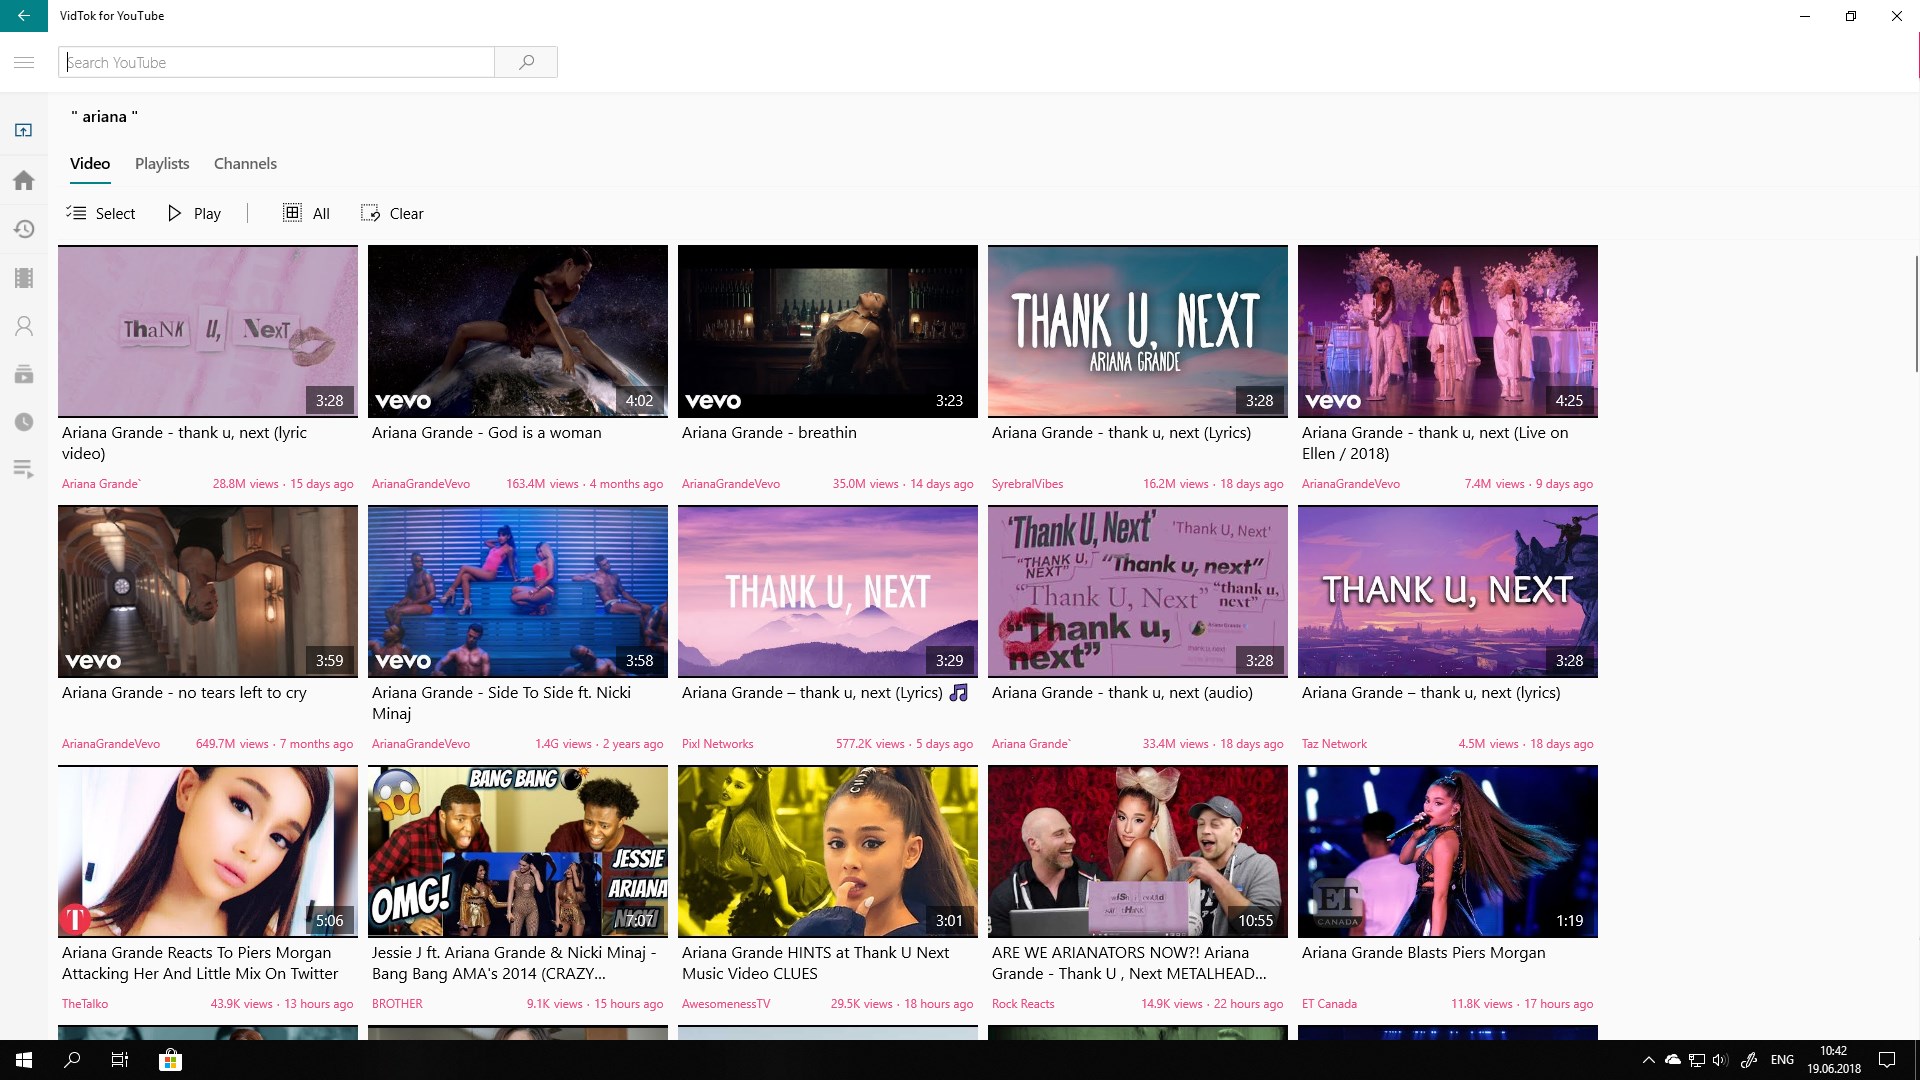The height and width of the screenshot is (1080, 1920).
Task: Open the OneDrive cloud tray icon
Action: (x=1672, y=1060)
